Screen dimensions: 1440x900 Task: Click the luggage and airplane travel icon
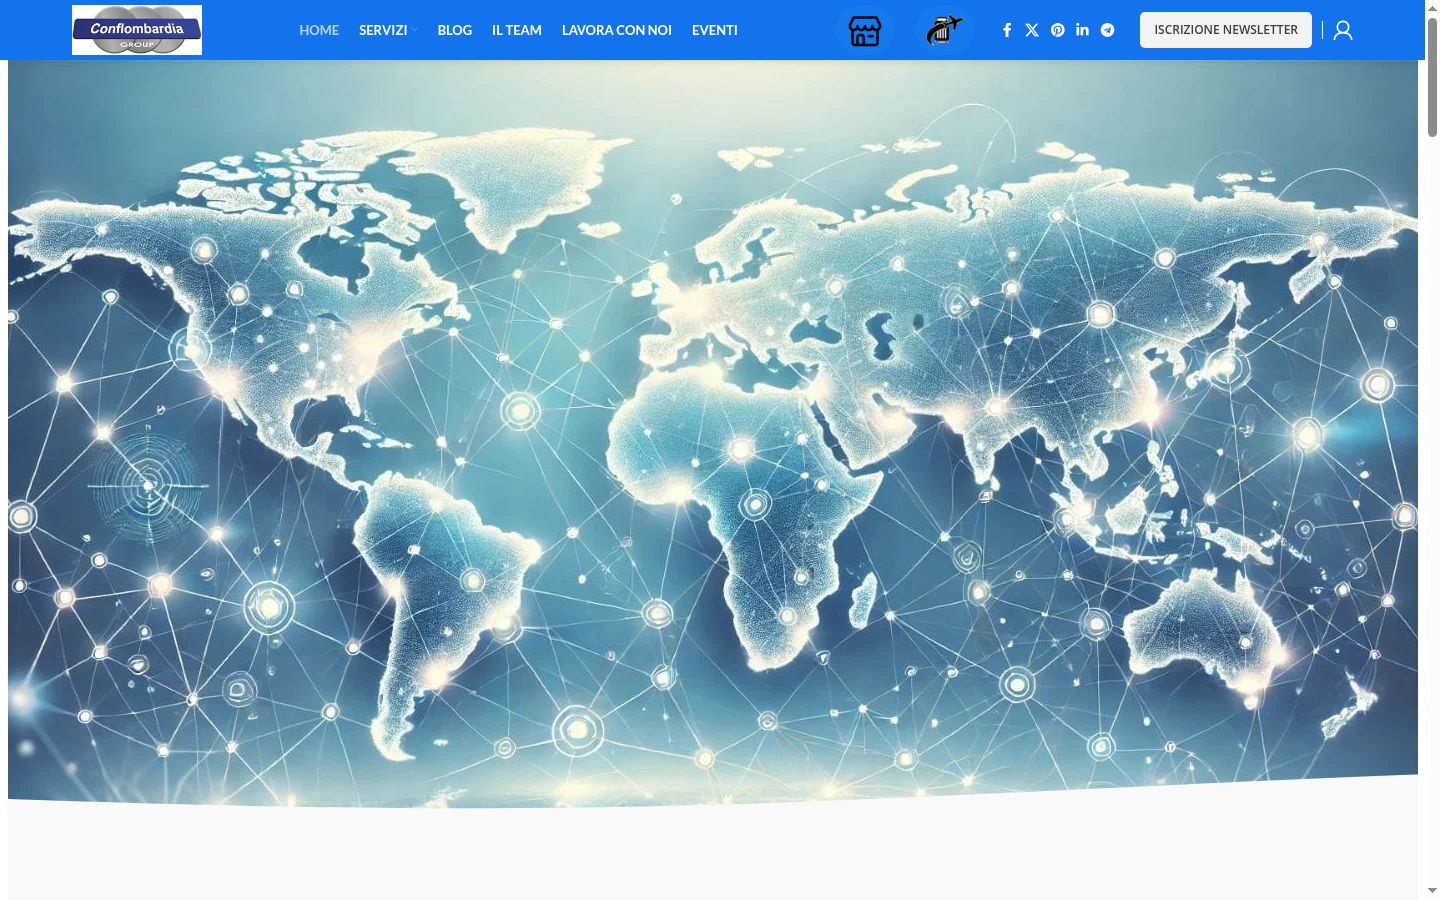[944, 31]
